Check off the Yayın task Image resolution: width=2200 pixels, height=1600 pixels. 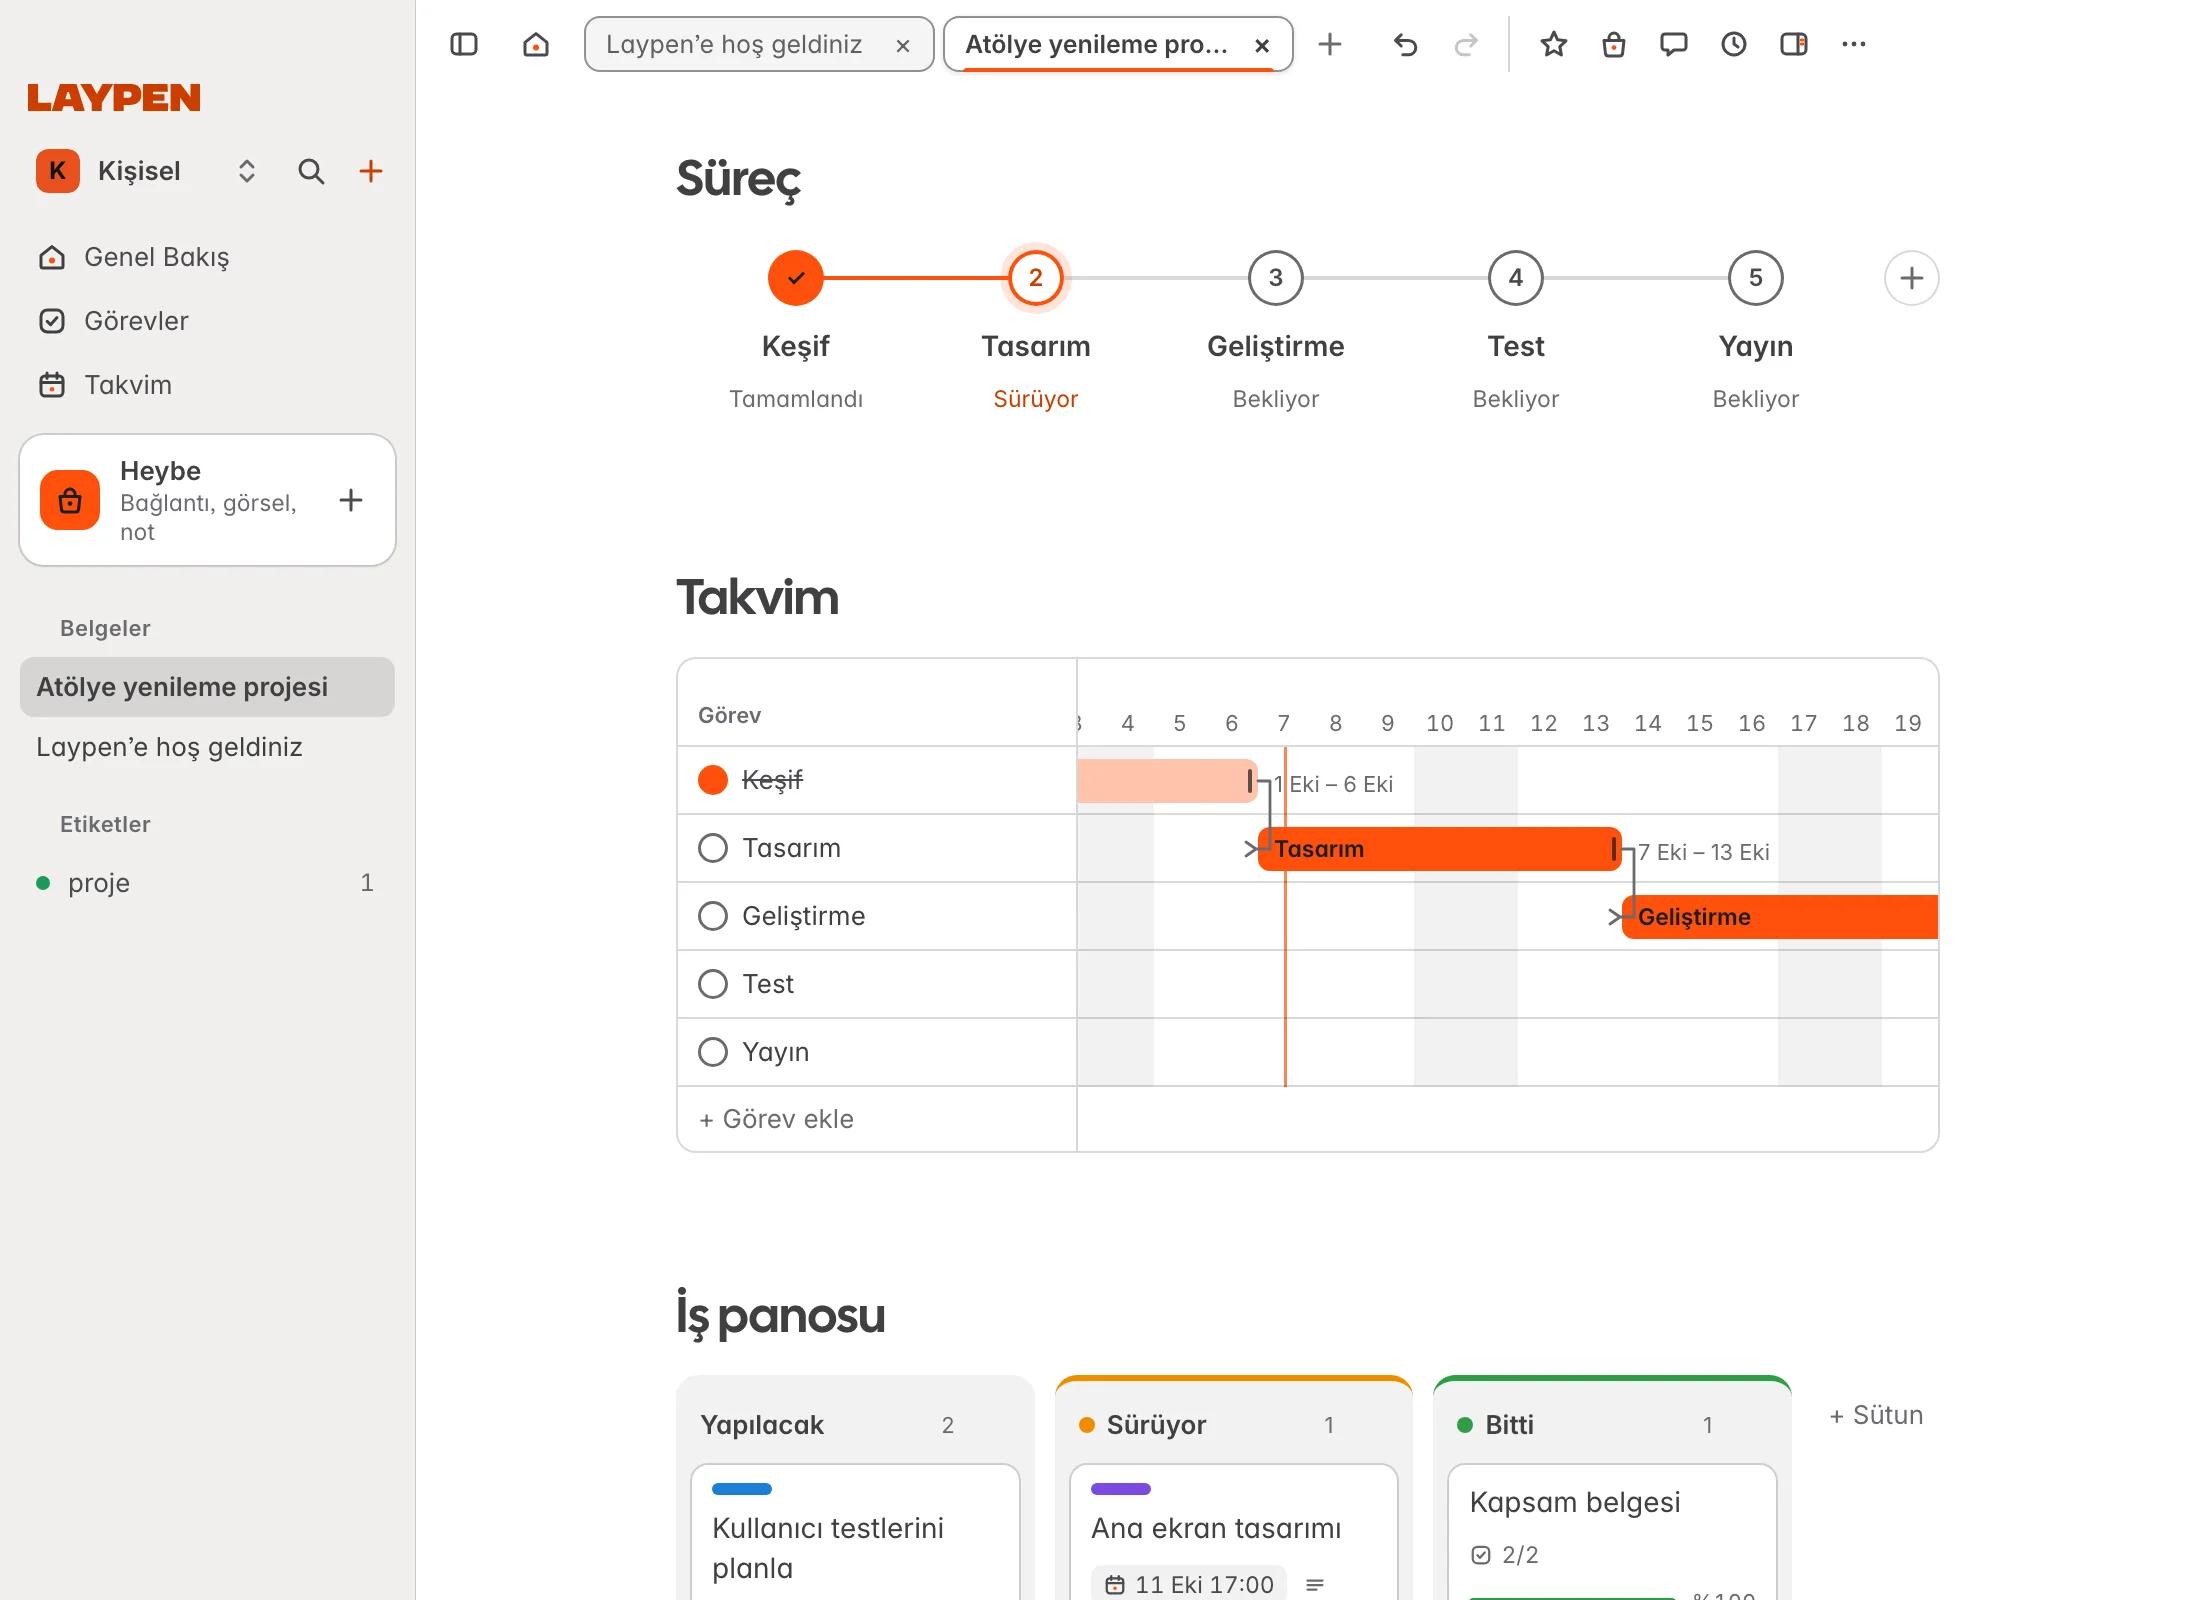(713, 1052)
